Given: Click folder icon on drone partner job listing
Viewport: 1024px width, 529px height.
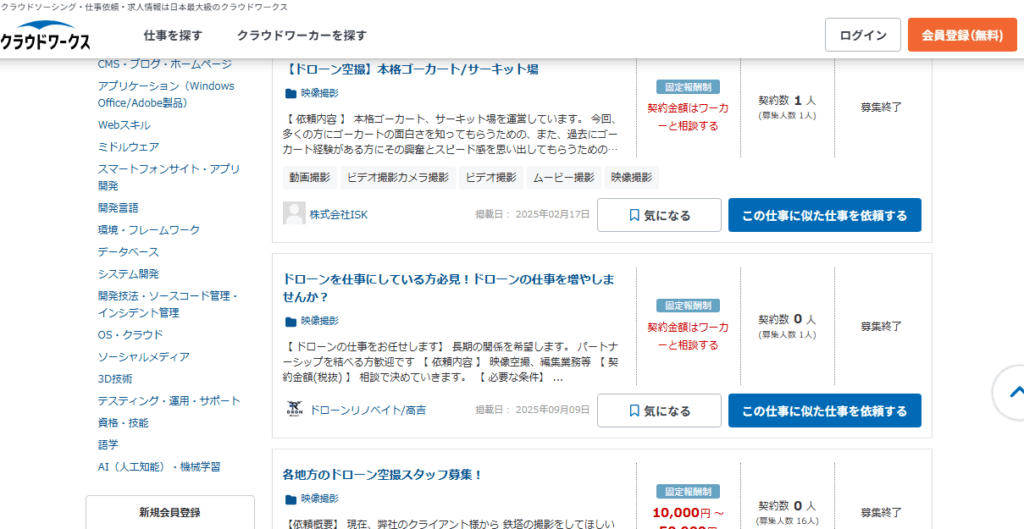Looking at the screenshot, I should (x=291, y=322).
